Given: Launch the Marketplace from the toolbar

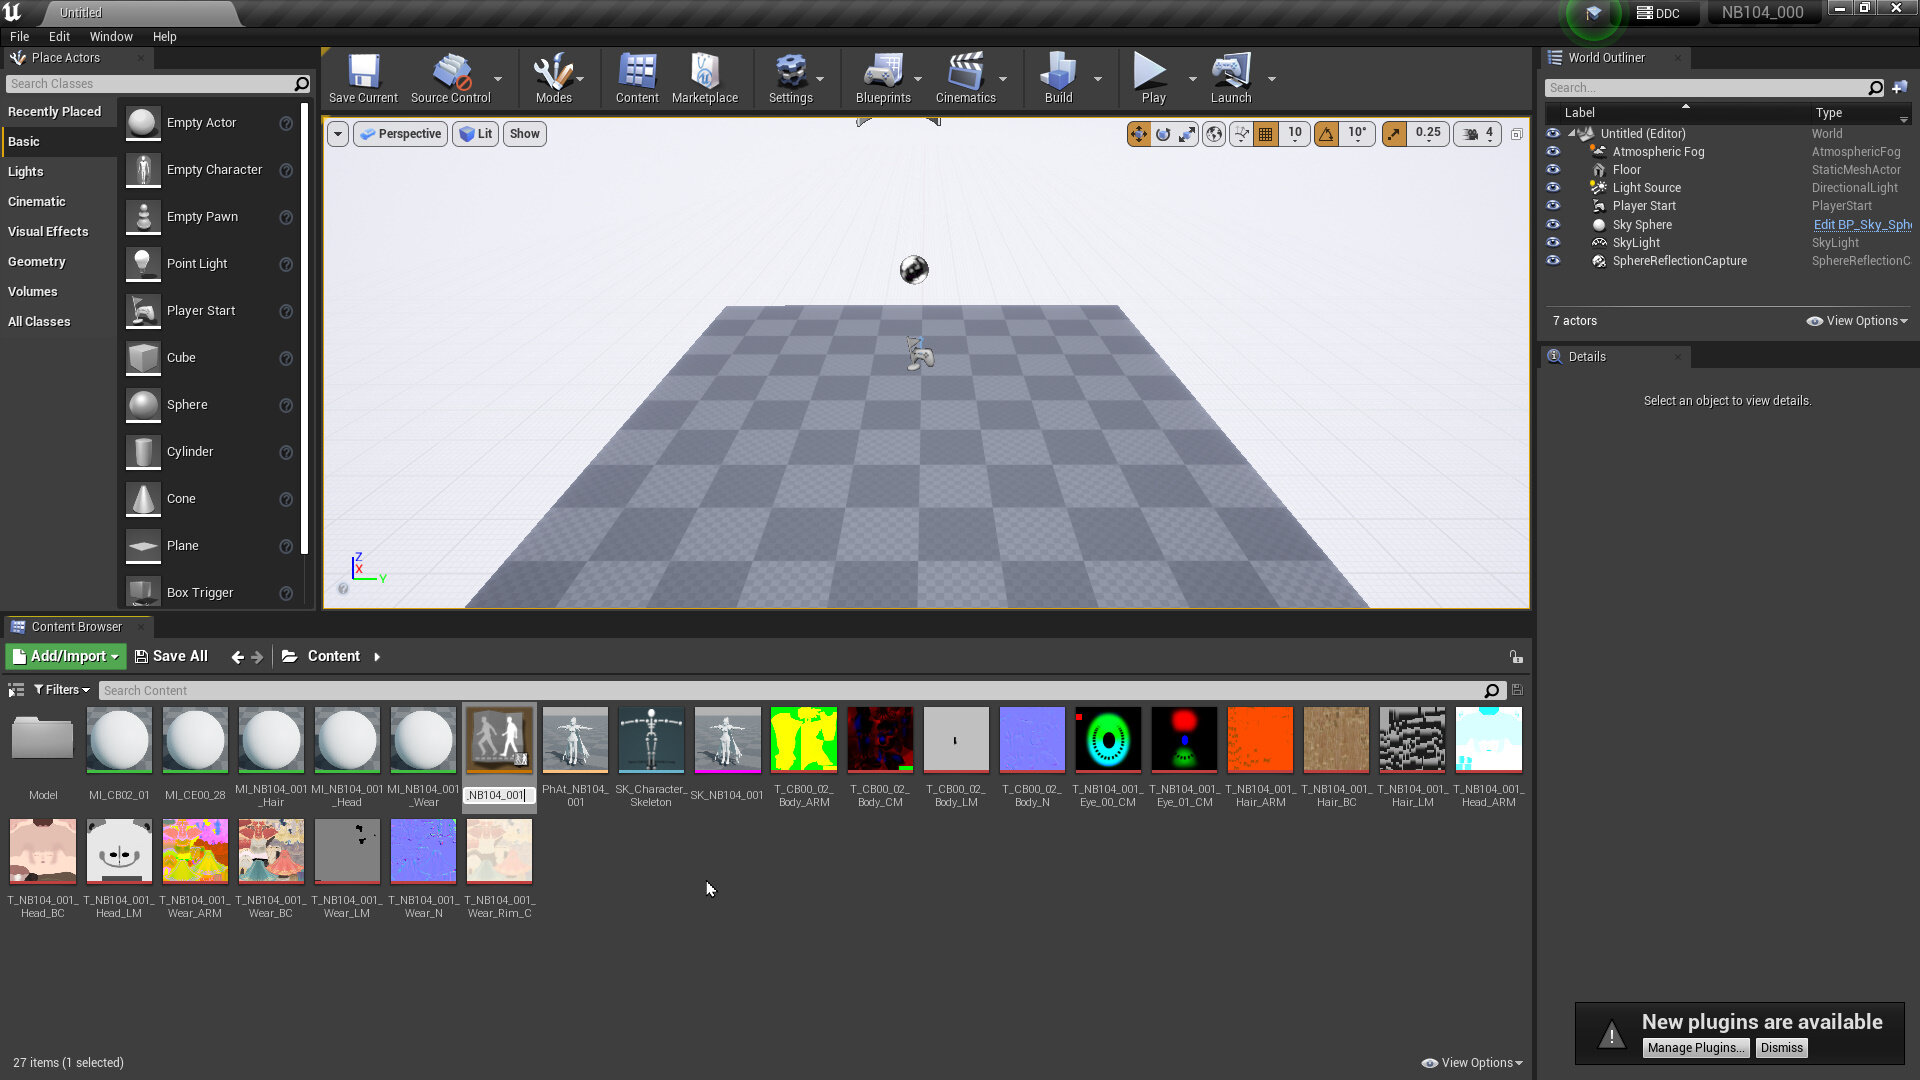Looking at the screenshot, I should click(x=705, y=78).
